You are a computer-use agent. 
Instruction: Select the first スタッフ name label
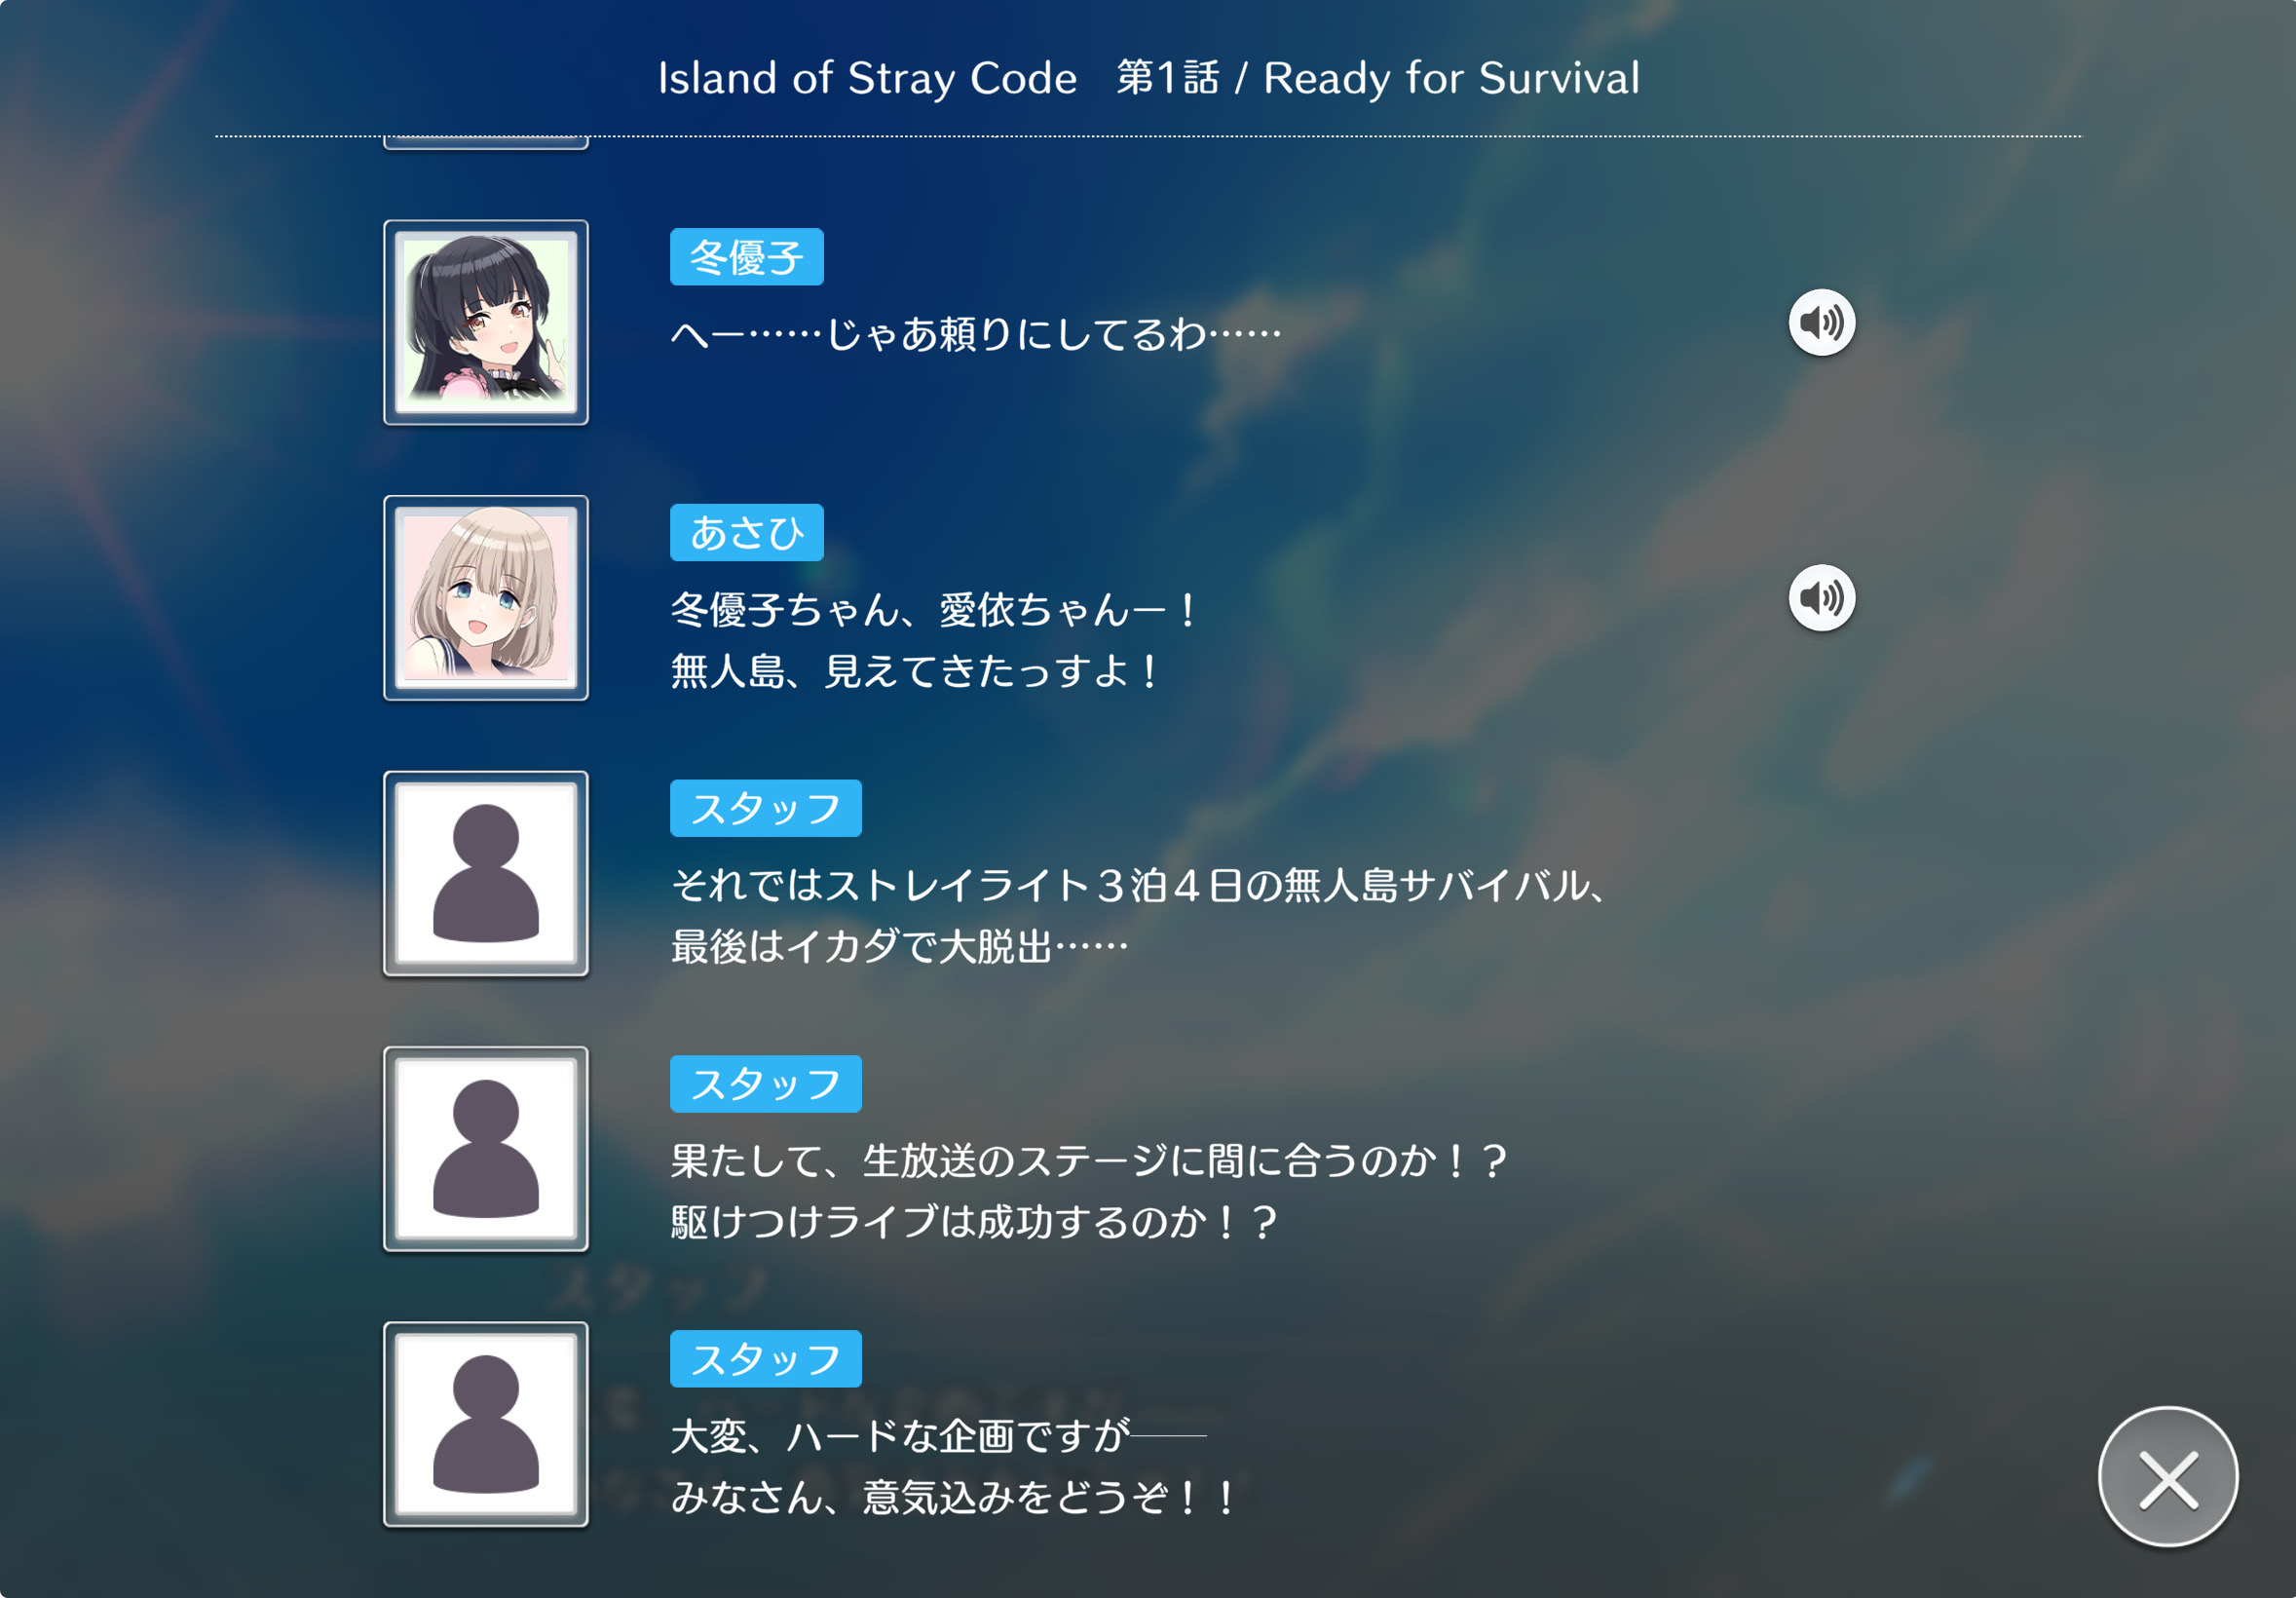765,808
